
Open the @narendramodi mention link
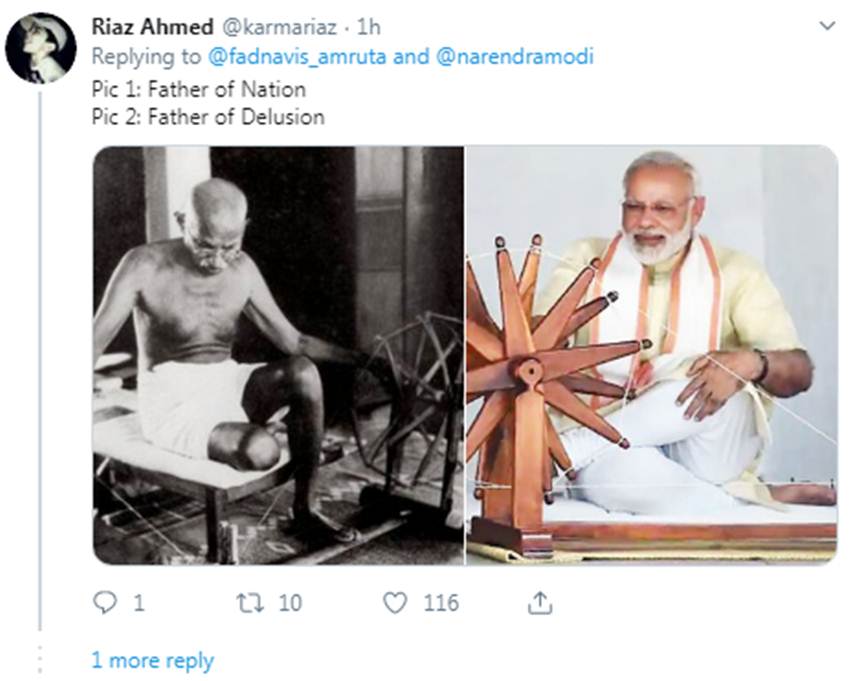[x=515, y=57]
